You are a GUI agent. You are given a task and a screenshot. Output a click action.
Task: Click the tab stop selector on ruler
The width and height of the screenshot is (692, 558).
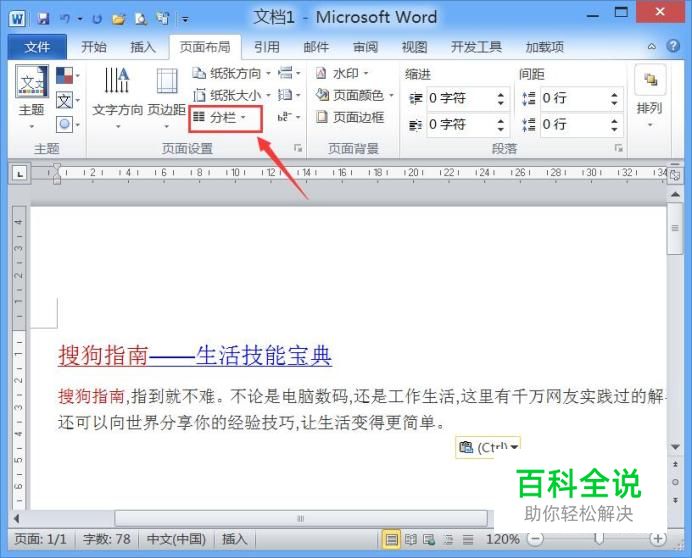tap(20, 174)
